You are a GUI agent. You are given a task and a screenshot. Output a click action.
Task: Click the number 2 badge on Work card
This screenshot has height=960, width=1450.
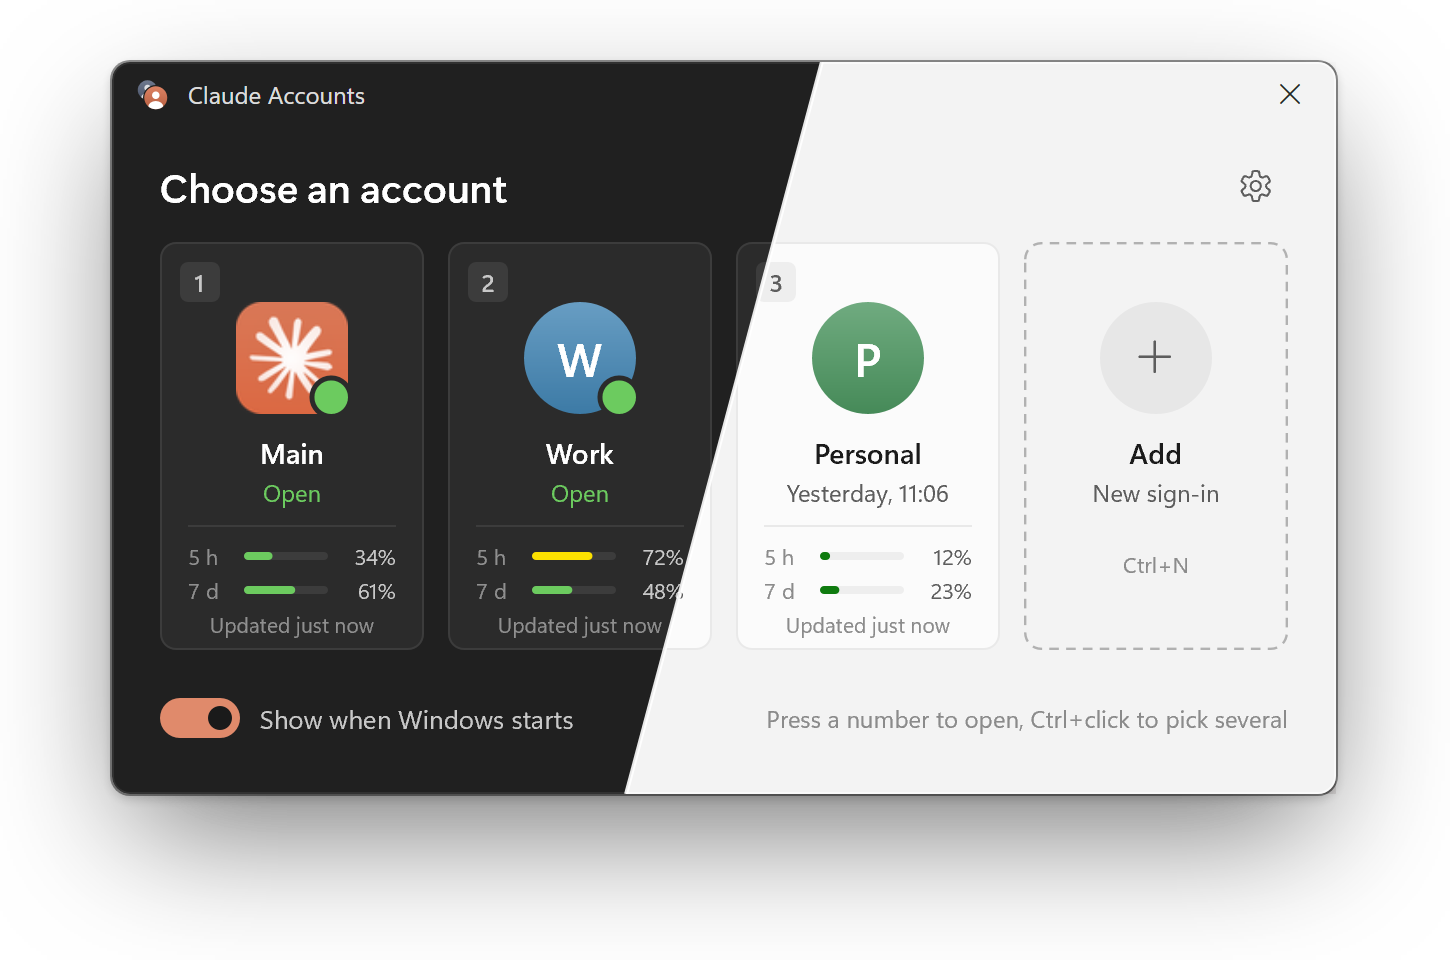(x=488, y=283)
